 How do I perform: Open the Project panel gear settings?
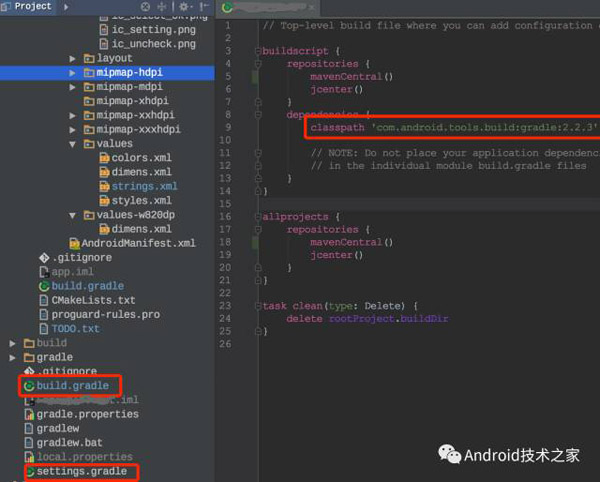pyautogui.click(x=185, y=7)
